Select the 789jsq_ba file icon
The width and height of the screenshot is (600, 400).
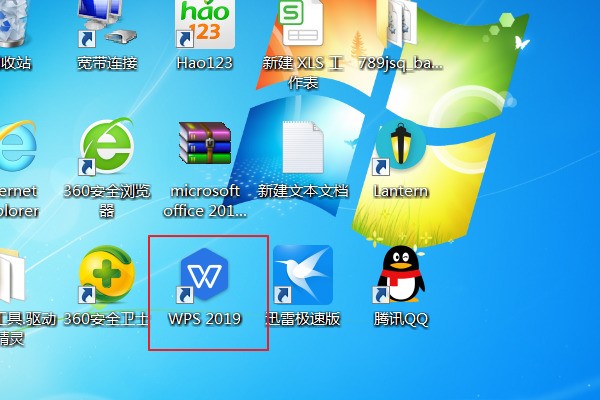pyautogui.click(x=402, y=22)
